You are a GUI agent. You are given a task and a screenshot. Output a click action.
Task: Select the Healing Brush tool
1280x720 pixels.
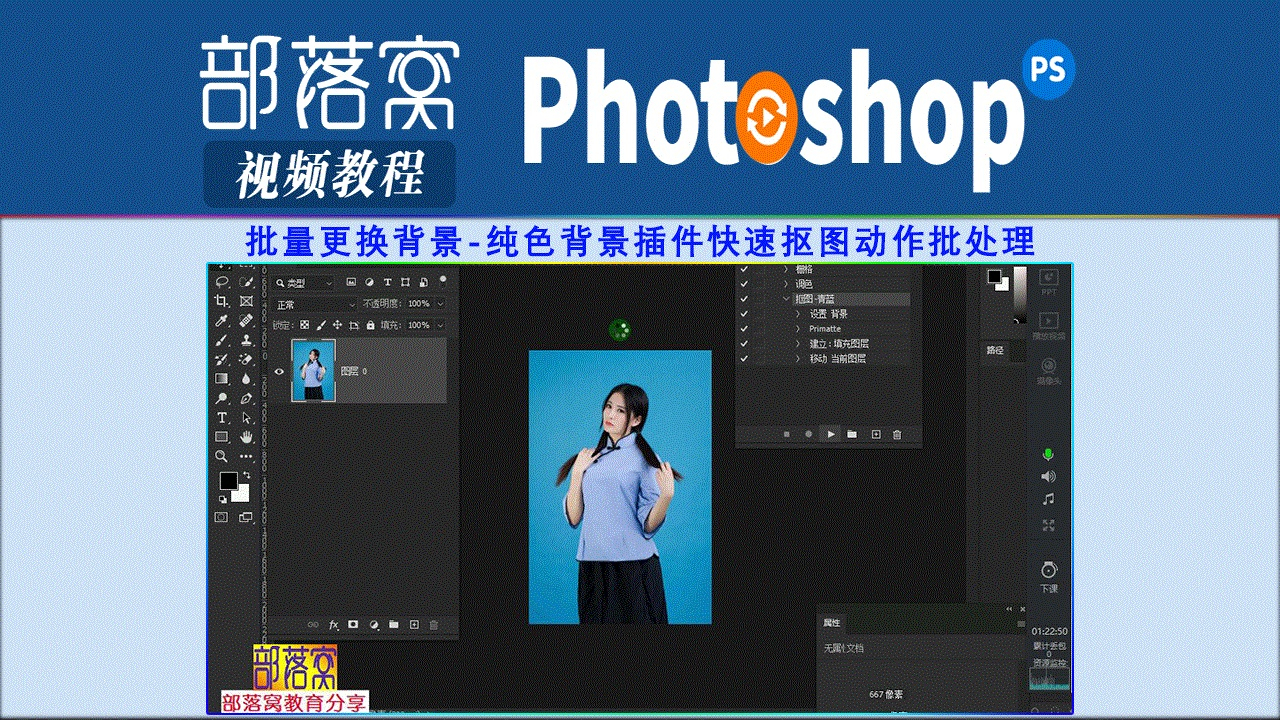pos(246,321)
